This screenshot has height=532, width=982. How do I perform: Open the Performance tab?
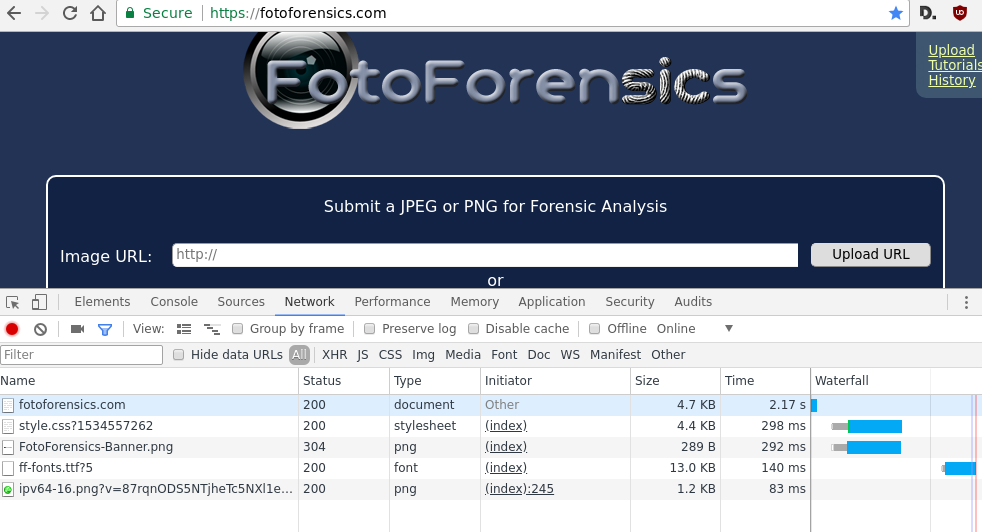click(x=392, y=302)
